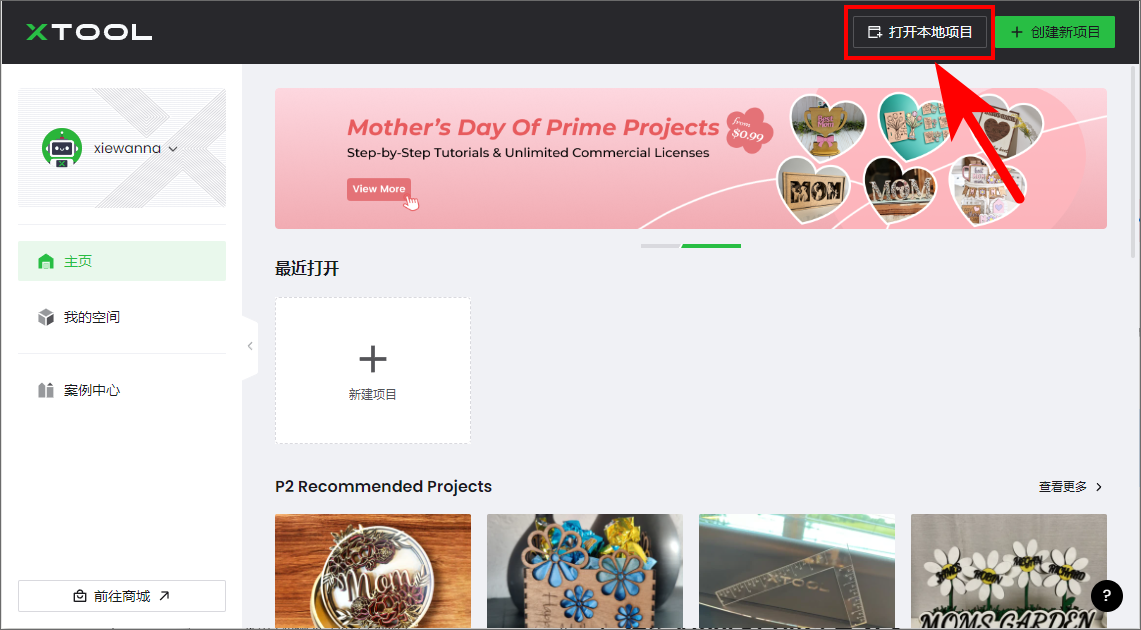Switch to first banner slide indicator
This screenshot has height=630, width=1141.
click(x=660, y=246)
